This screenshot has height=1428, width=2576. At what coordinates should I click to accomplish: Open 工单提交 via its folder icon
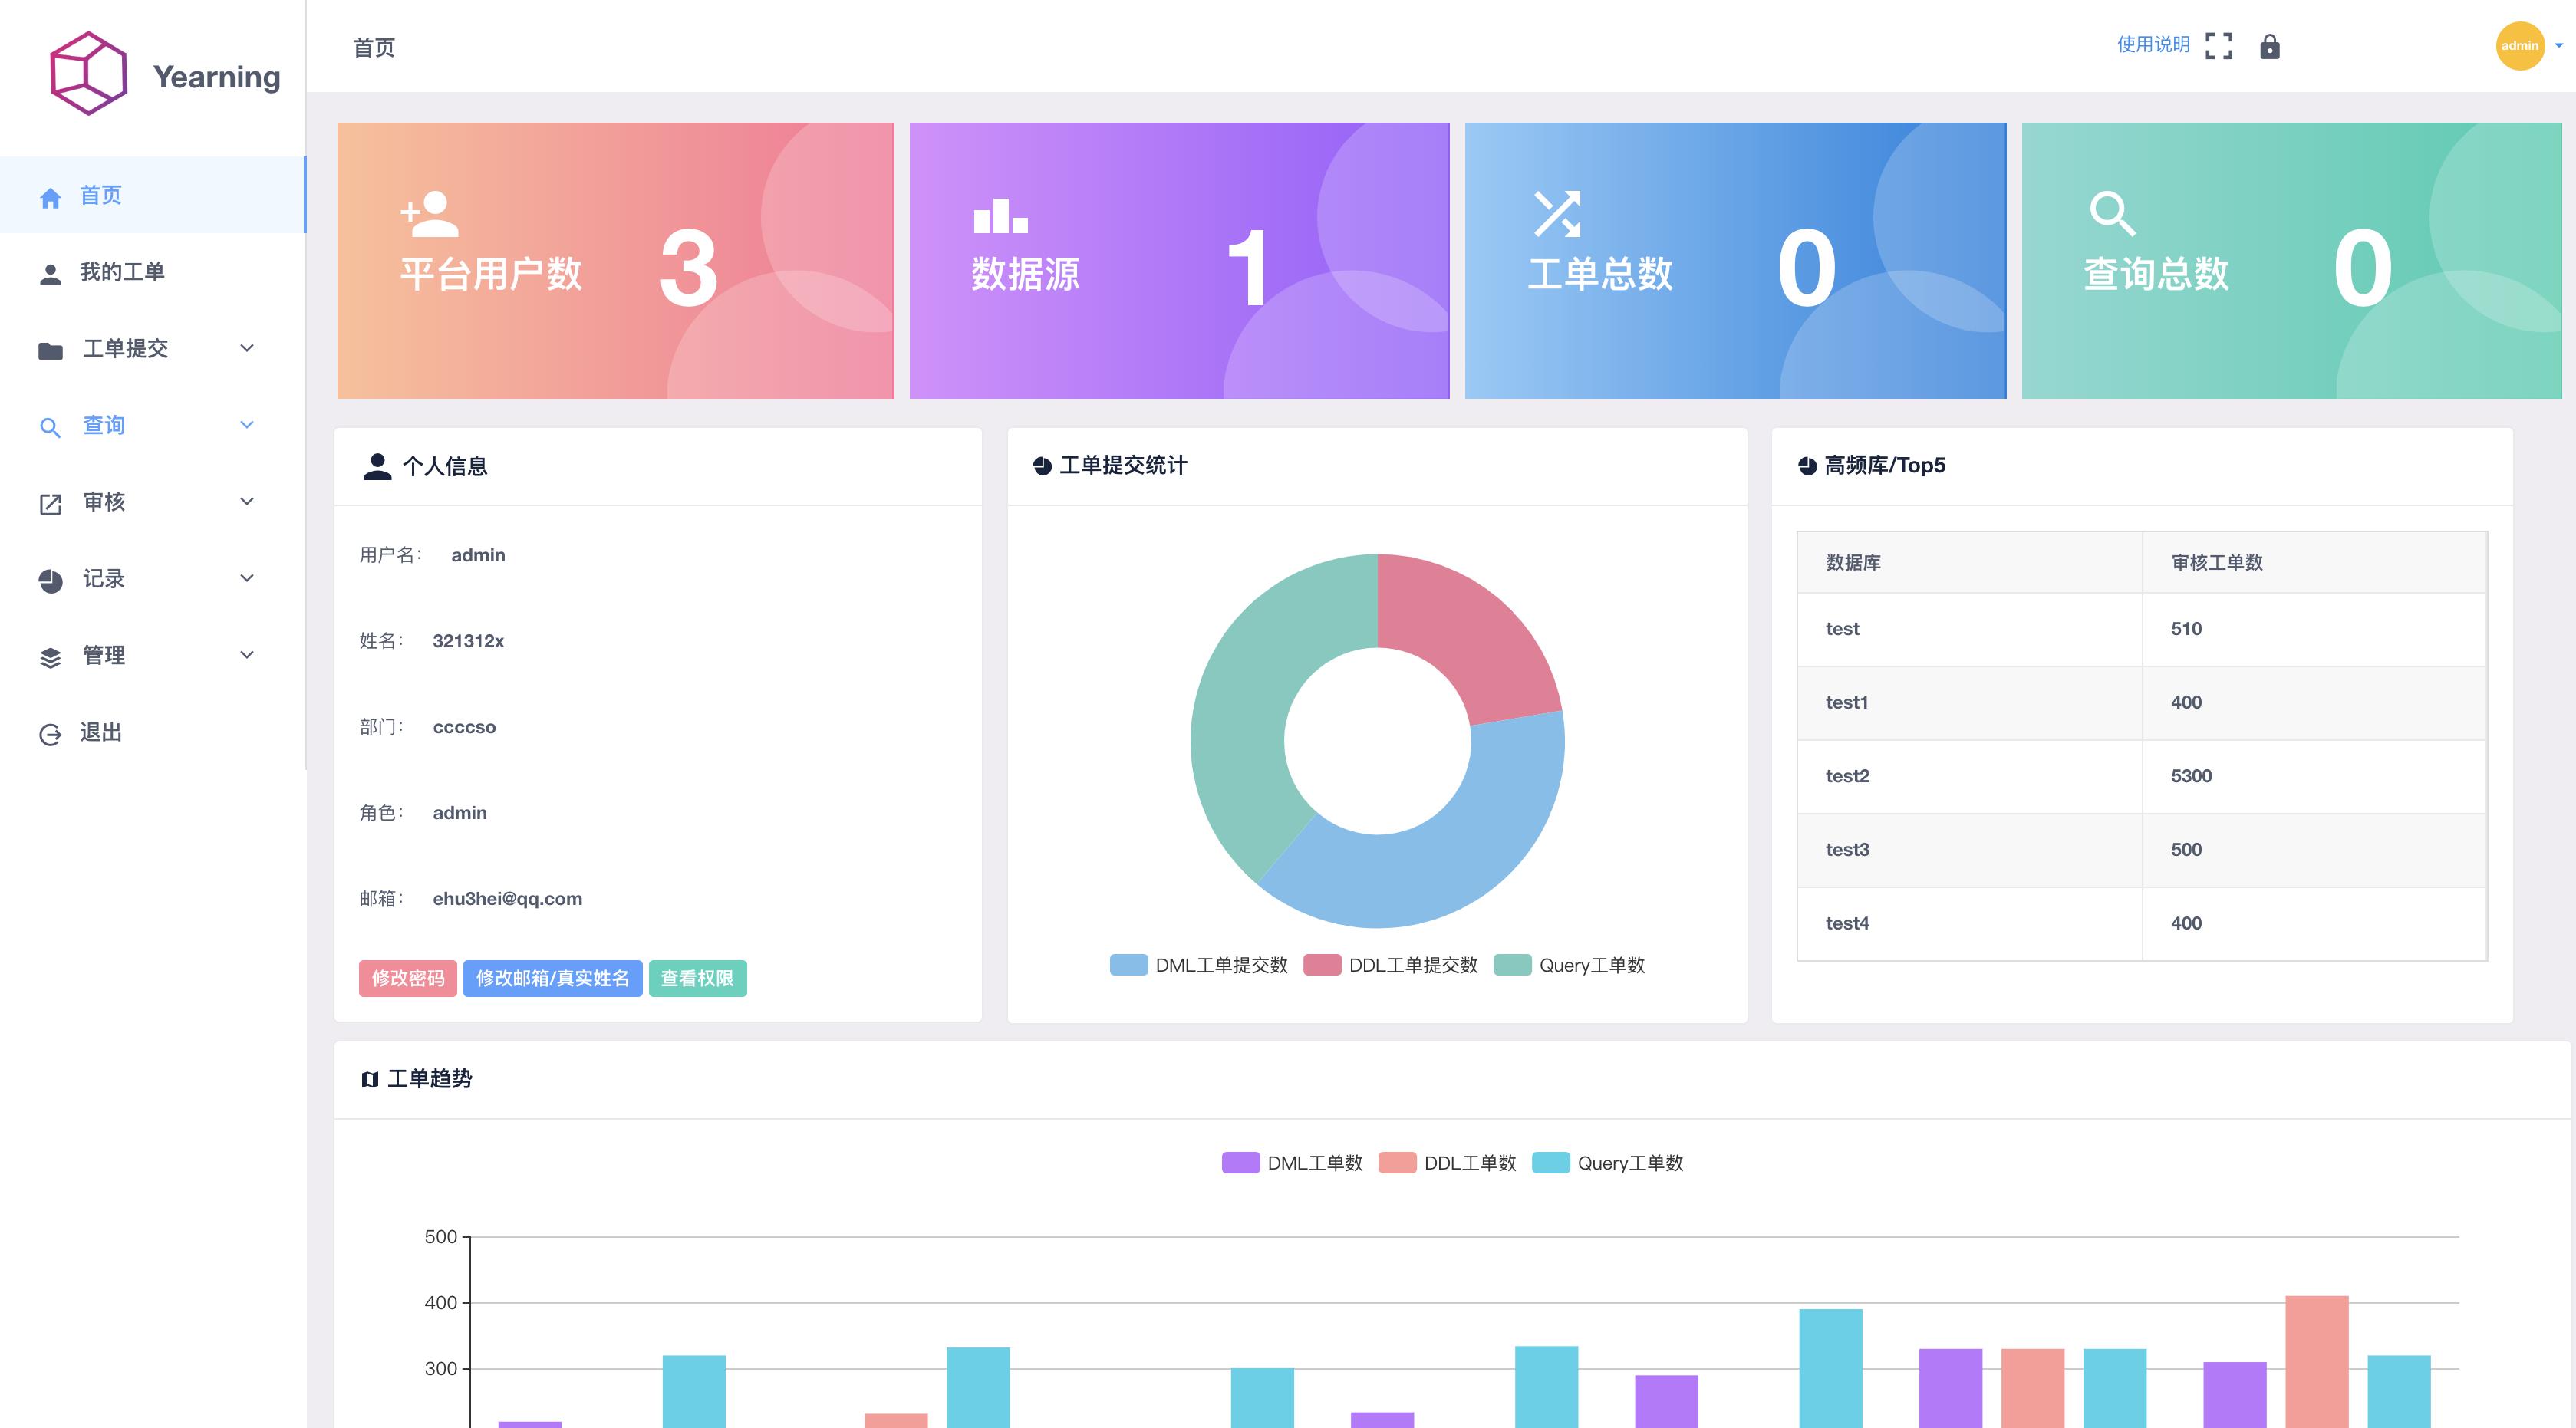click(49, 348)
